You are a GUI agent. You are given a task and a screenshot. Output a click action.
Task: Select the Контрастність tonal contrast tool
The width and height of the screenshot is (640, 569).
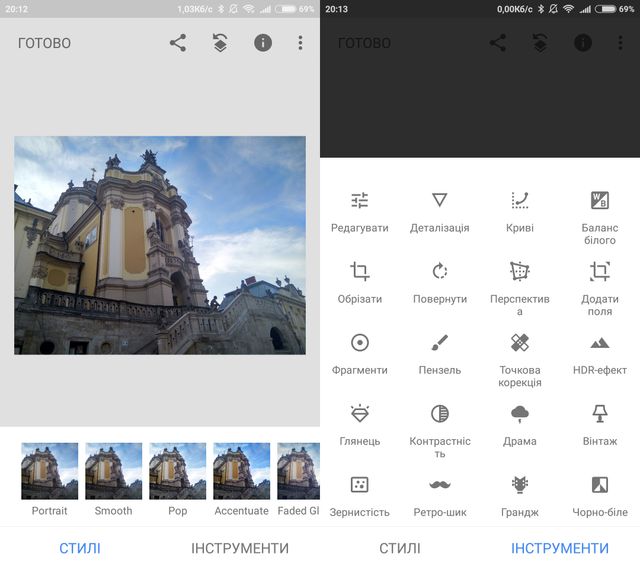pyautogui.click(x=440, y=431)
